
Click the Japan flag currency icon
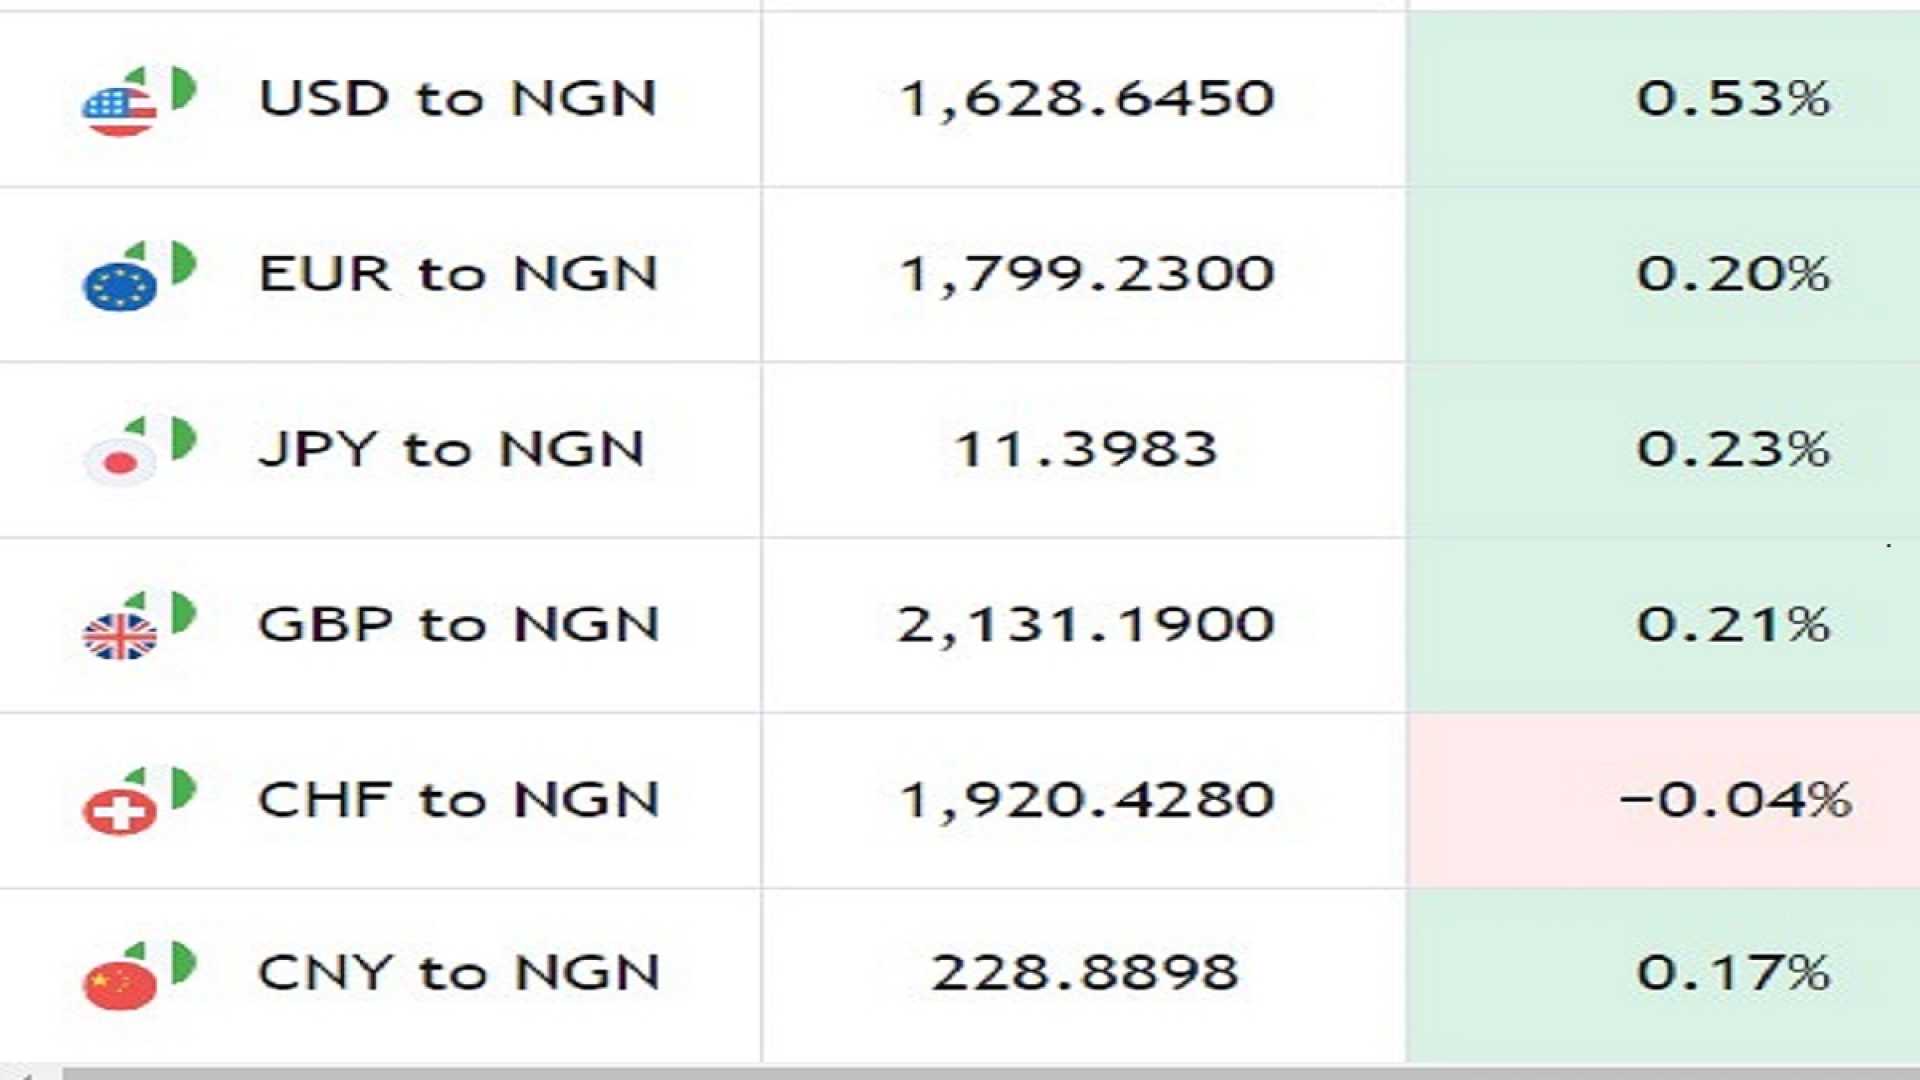[x=120, y=460]
